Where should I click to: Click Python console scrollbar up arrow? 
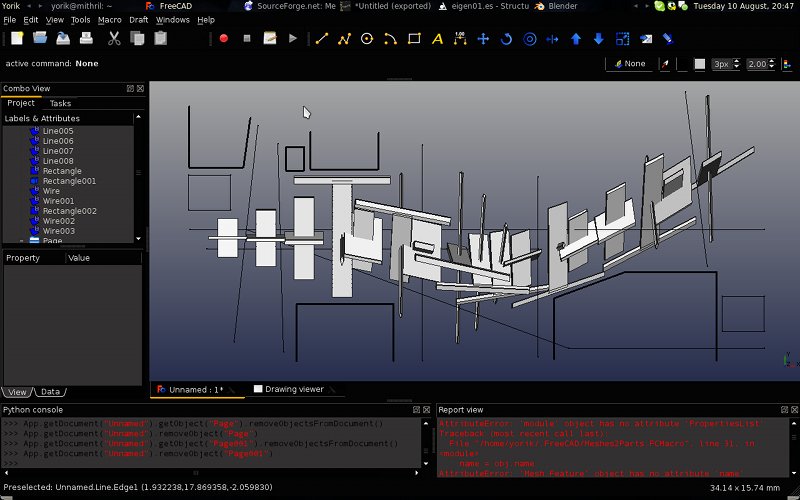coord(426,423)
